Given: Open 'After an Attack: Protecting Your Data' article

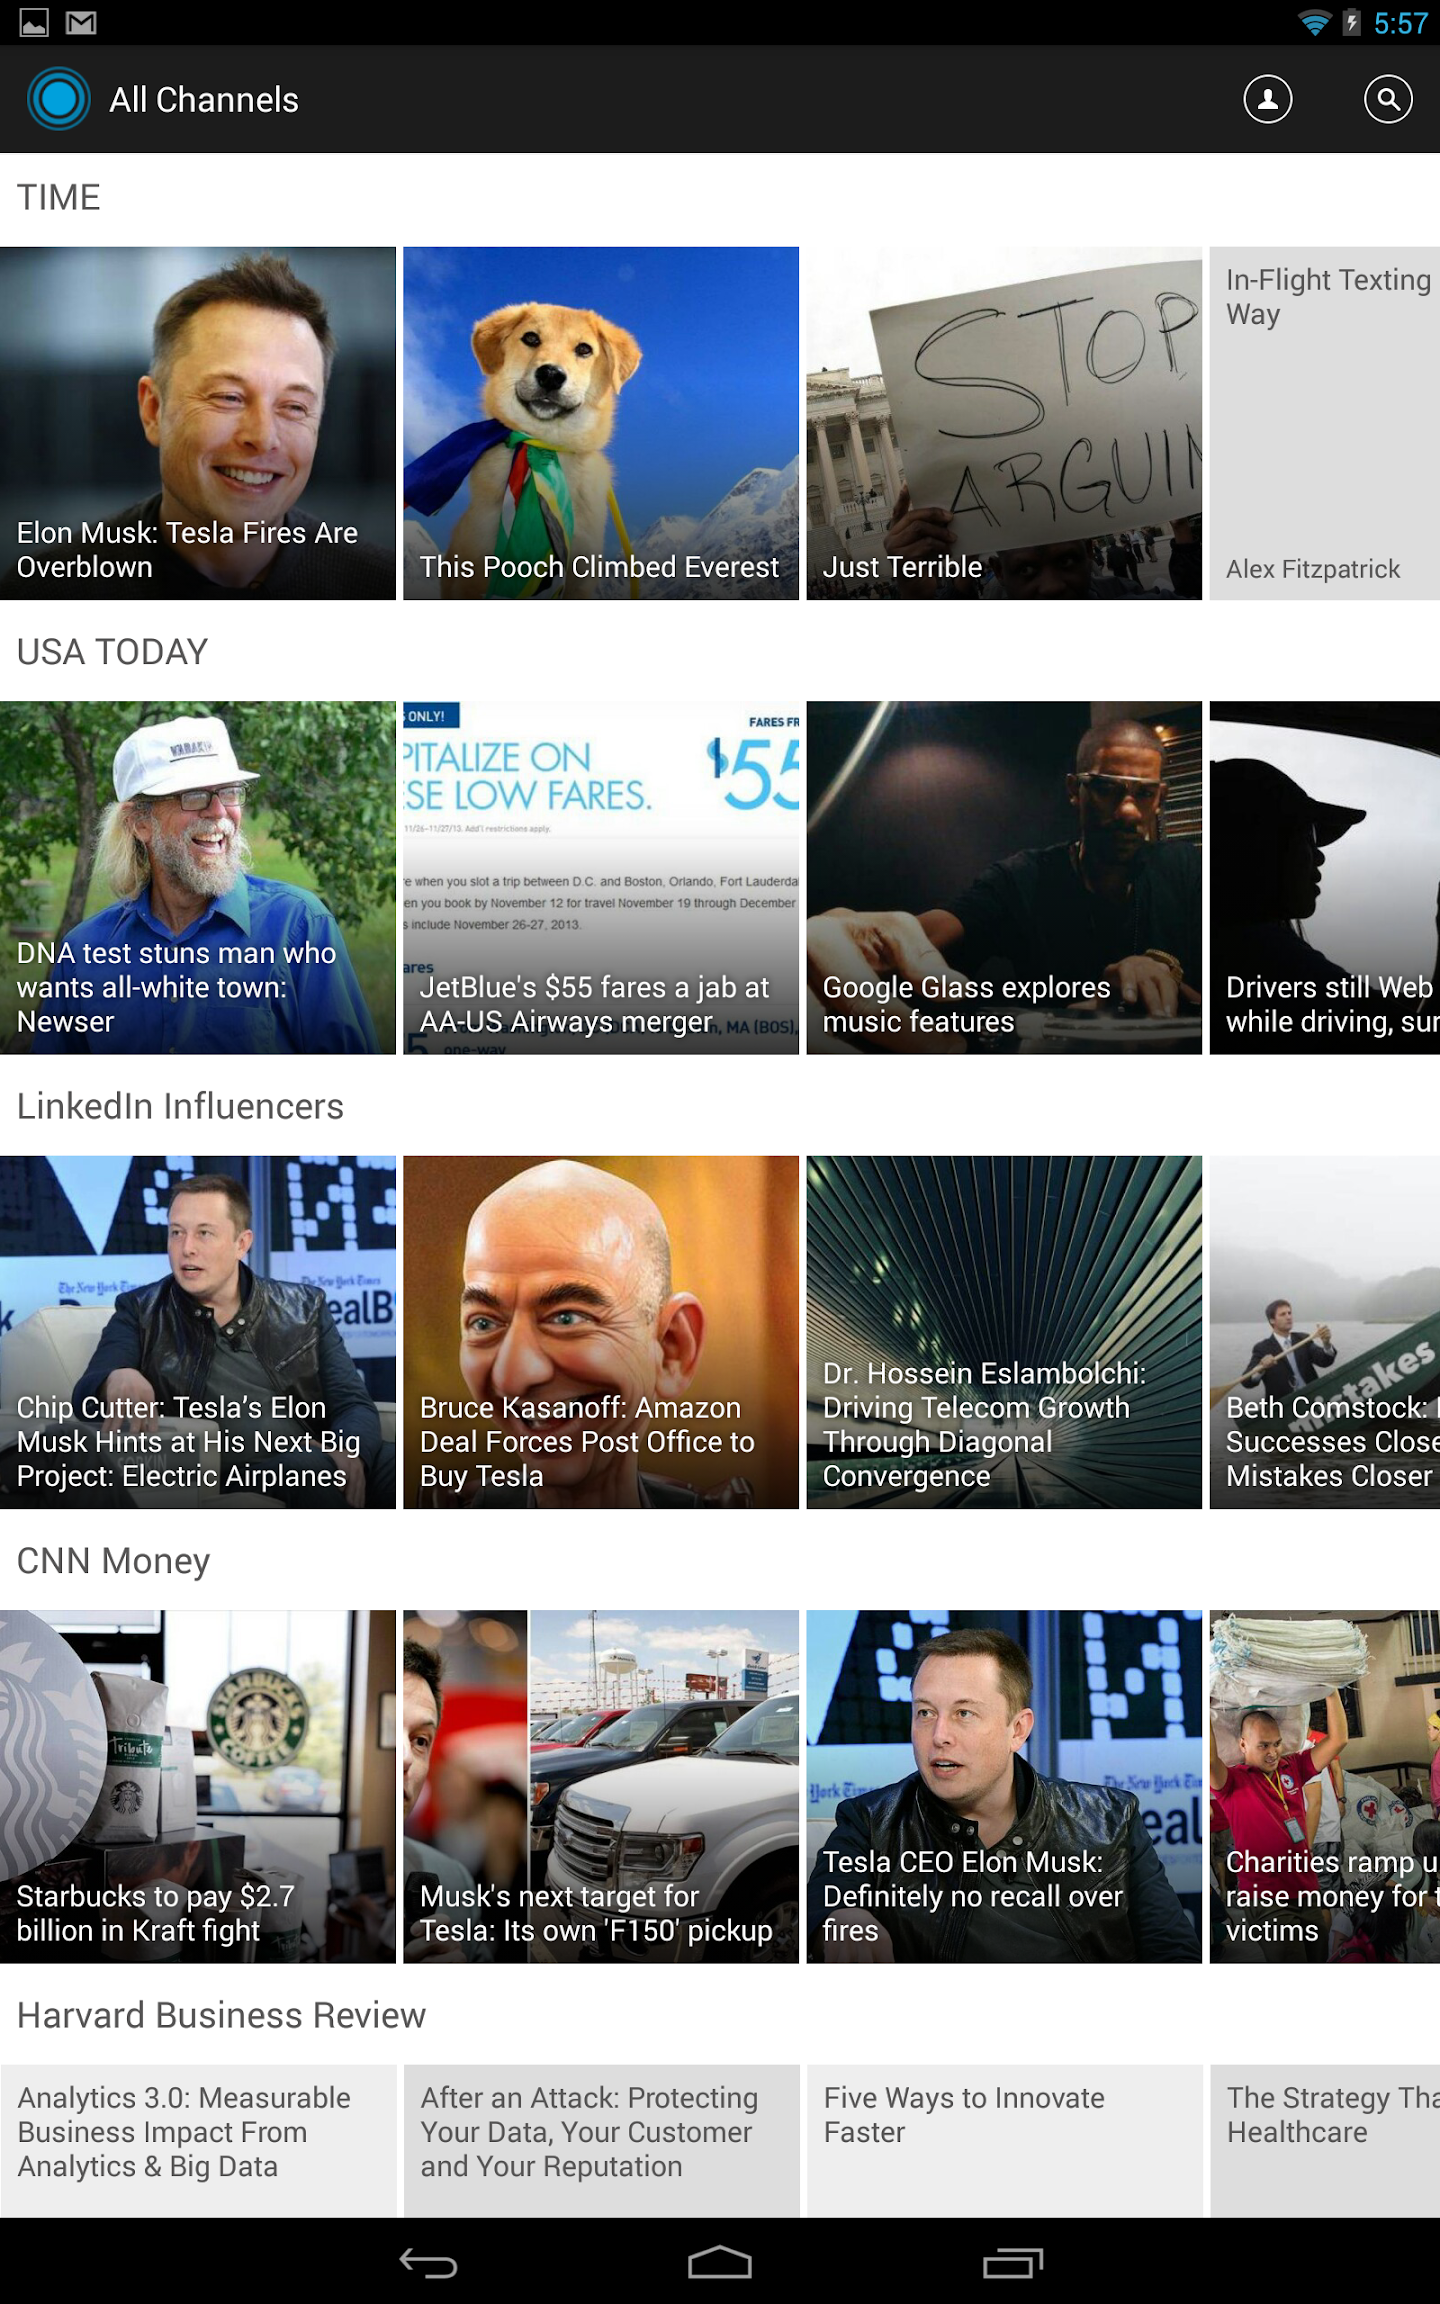Looking at the screenshot, I should [x=601, y=2141].
